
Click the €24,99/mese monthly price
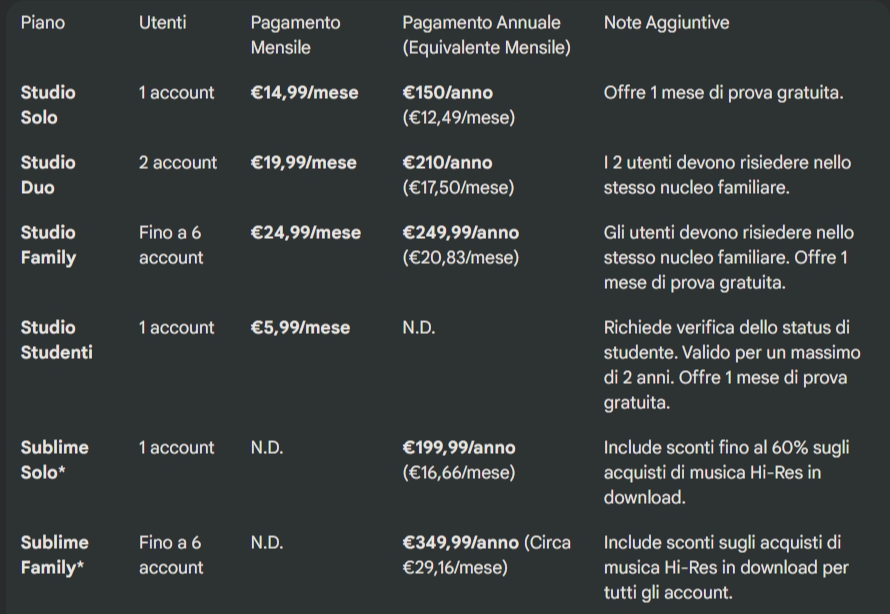pos(305,232)
